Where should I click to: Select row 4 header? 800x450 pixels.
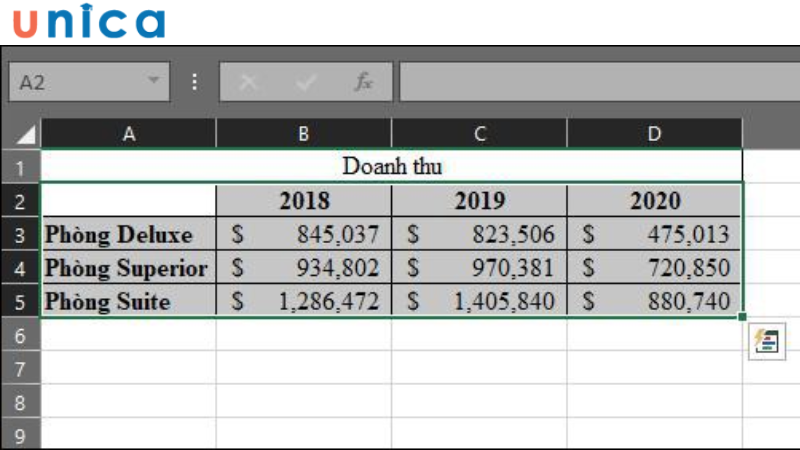20,268
